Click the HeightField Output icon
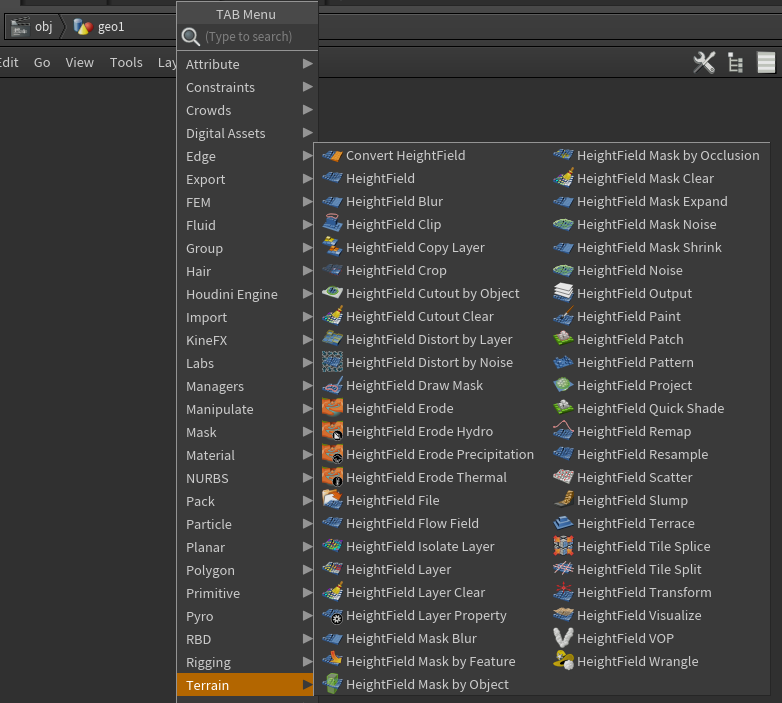The width and height of the screenshot is (782, 703). [x=564, y=293]
